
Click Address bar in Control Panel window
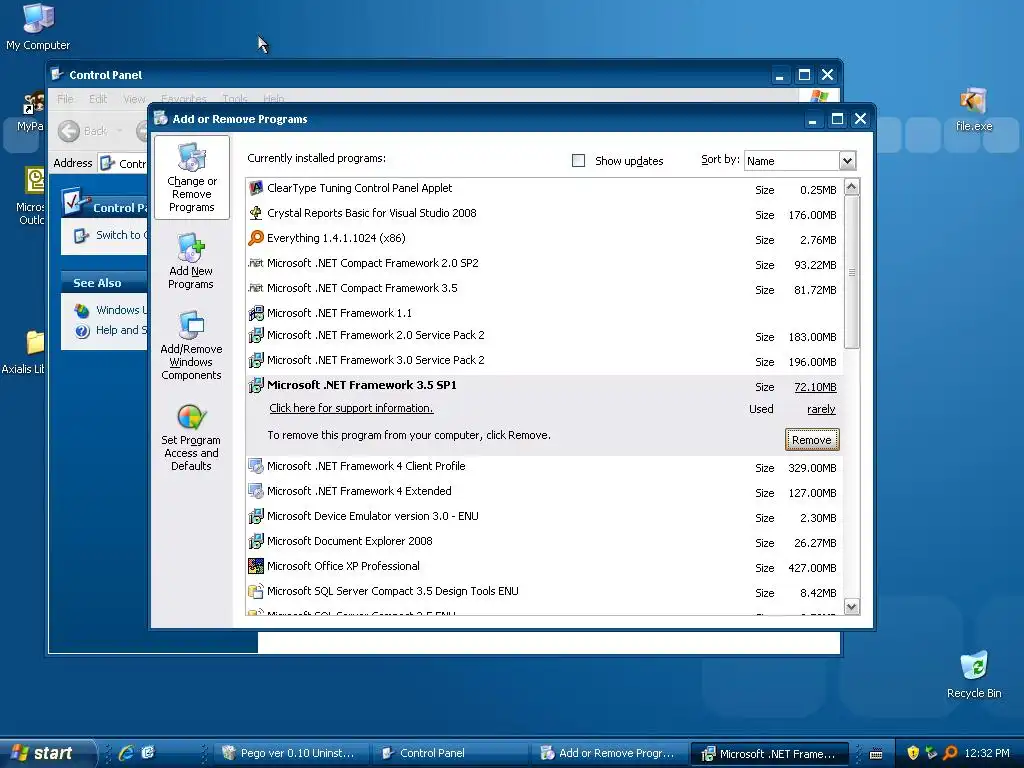coord(124,163)
